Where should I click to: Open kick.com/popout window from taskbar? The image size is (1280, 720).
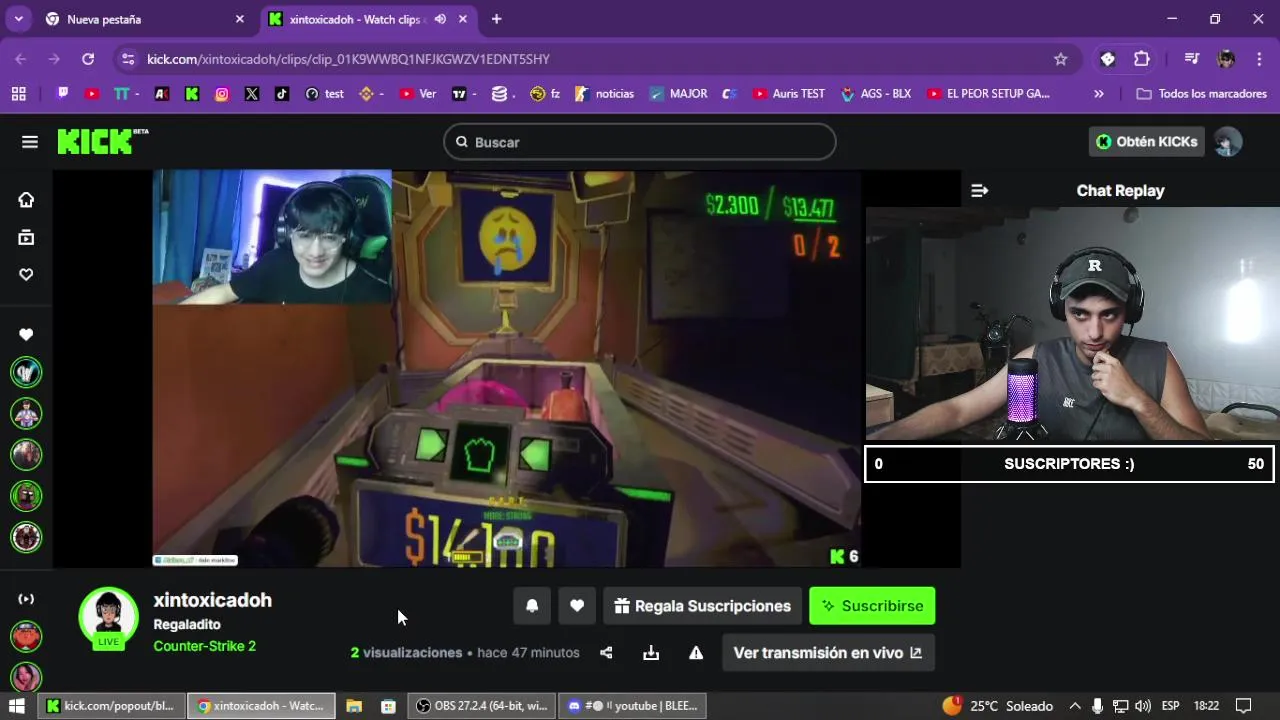[111, 706]
